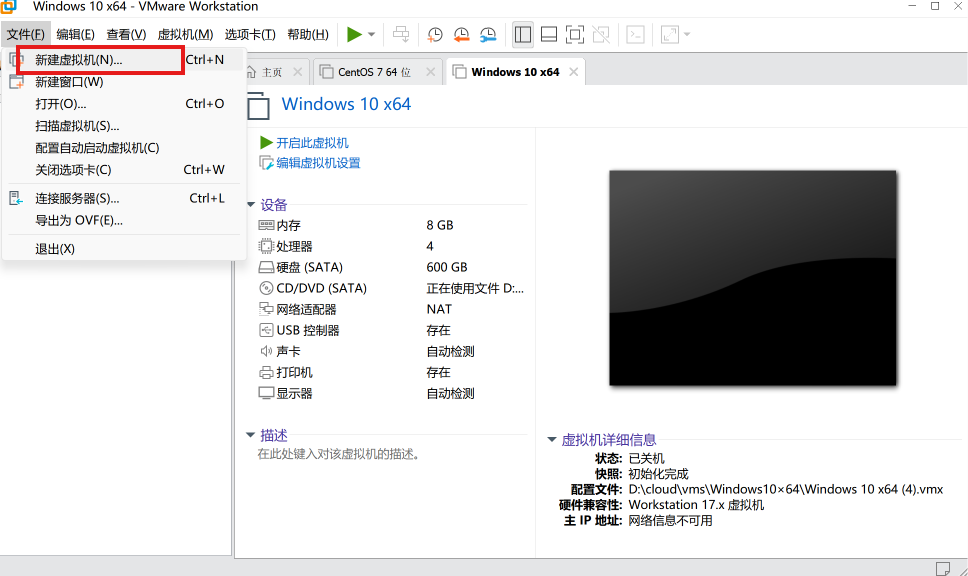
Task: Select 退出(X) menu entry
Action: [x=123, y=249]
